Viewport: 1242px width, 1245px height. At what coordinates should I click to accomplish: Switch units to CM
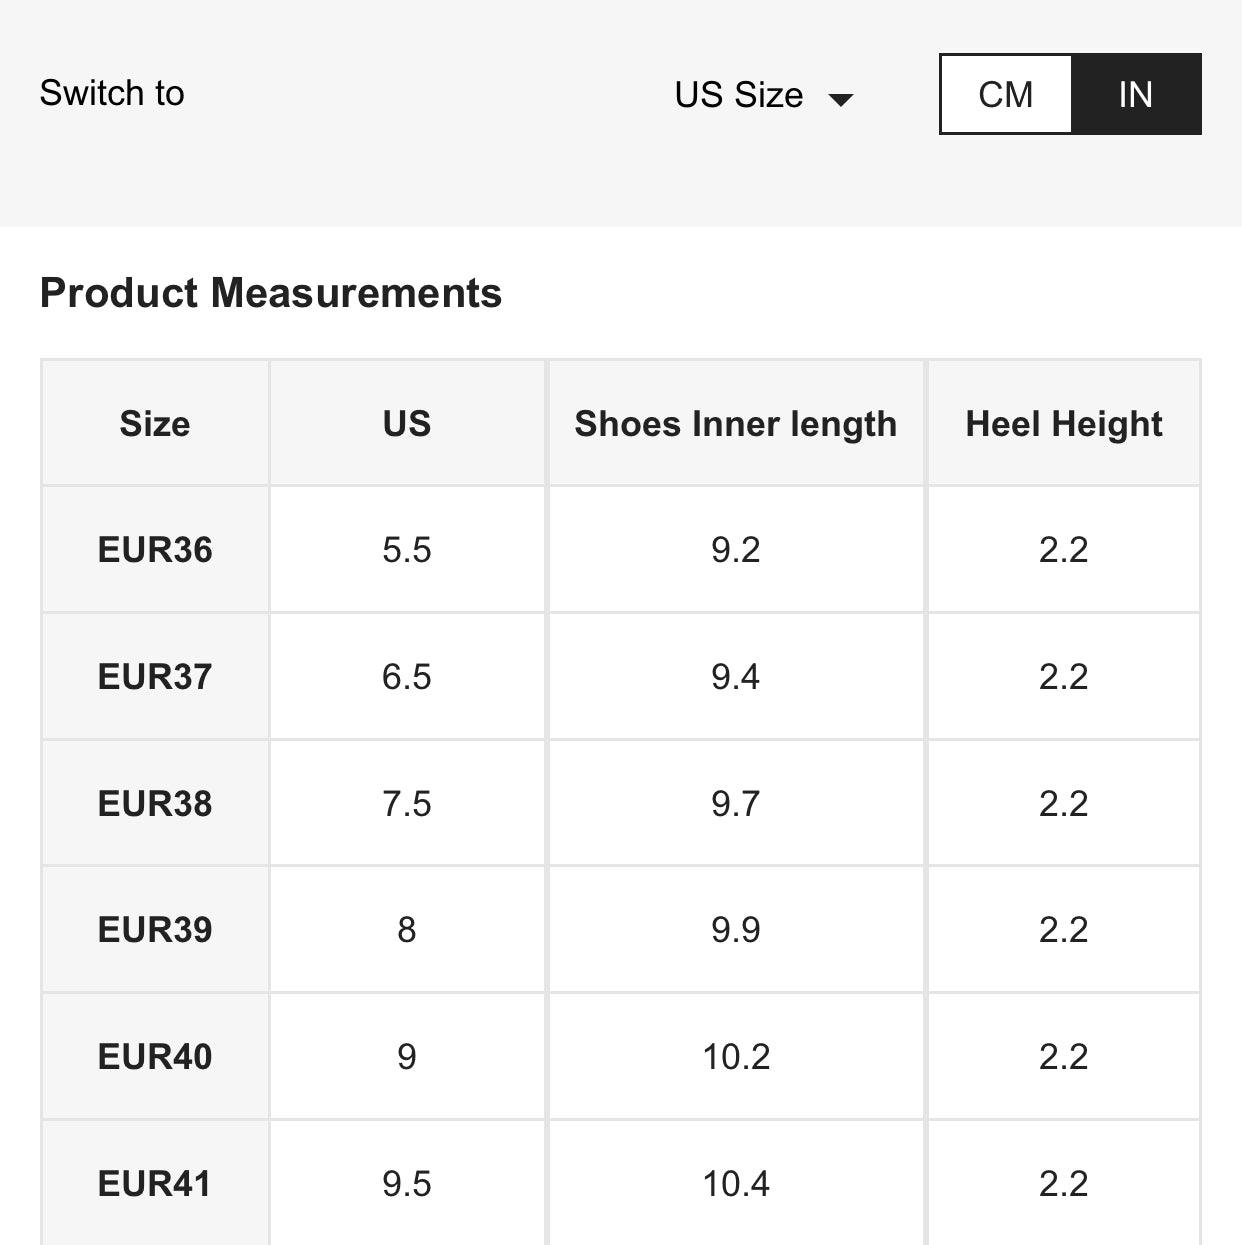pos(1005,94)
